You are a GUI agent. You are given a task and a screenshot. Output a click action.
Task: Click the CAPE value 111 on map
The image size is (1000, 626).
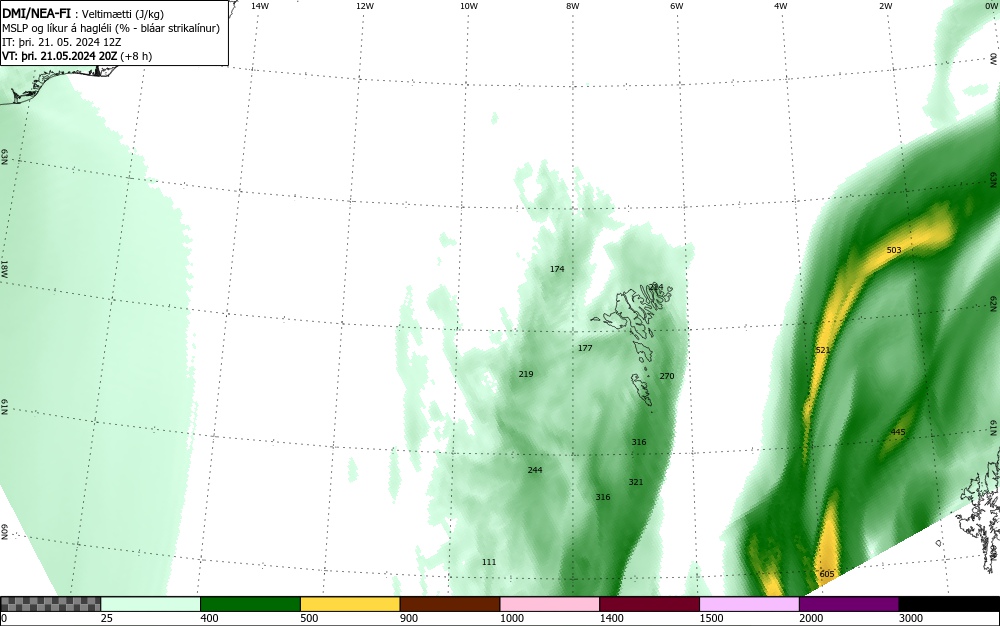489,562
